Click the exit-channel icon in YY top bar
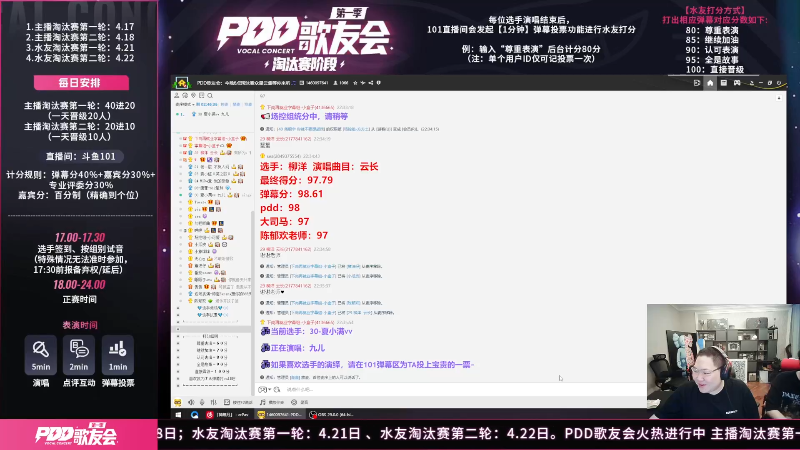The height and width of the screenshot is (450, 800). [697, 83]
